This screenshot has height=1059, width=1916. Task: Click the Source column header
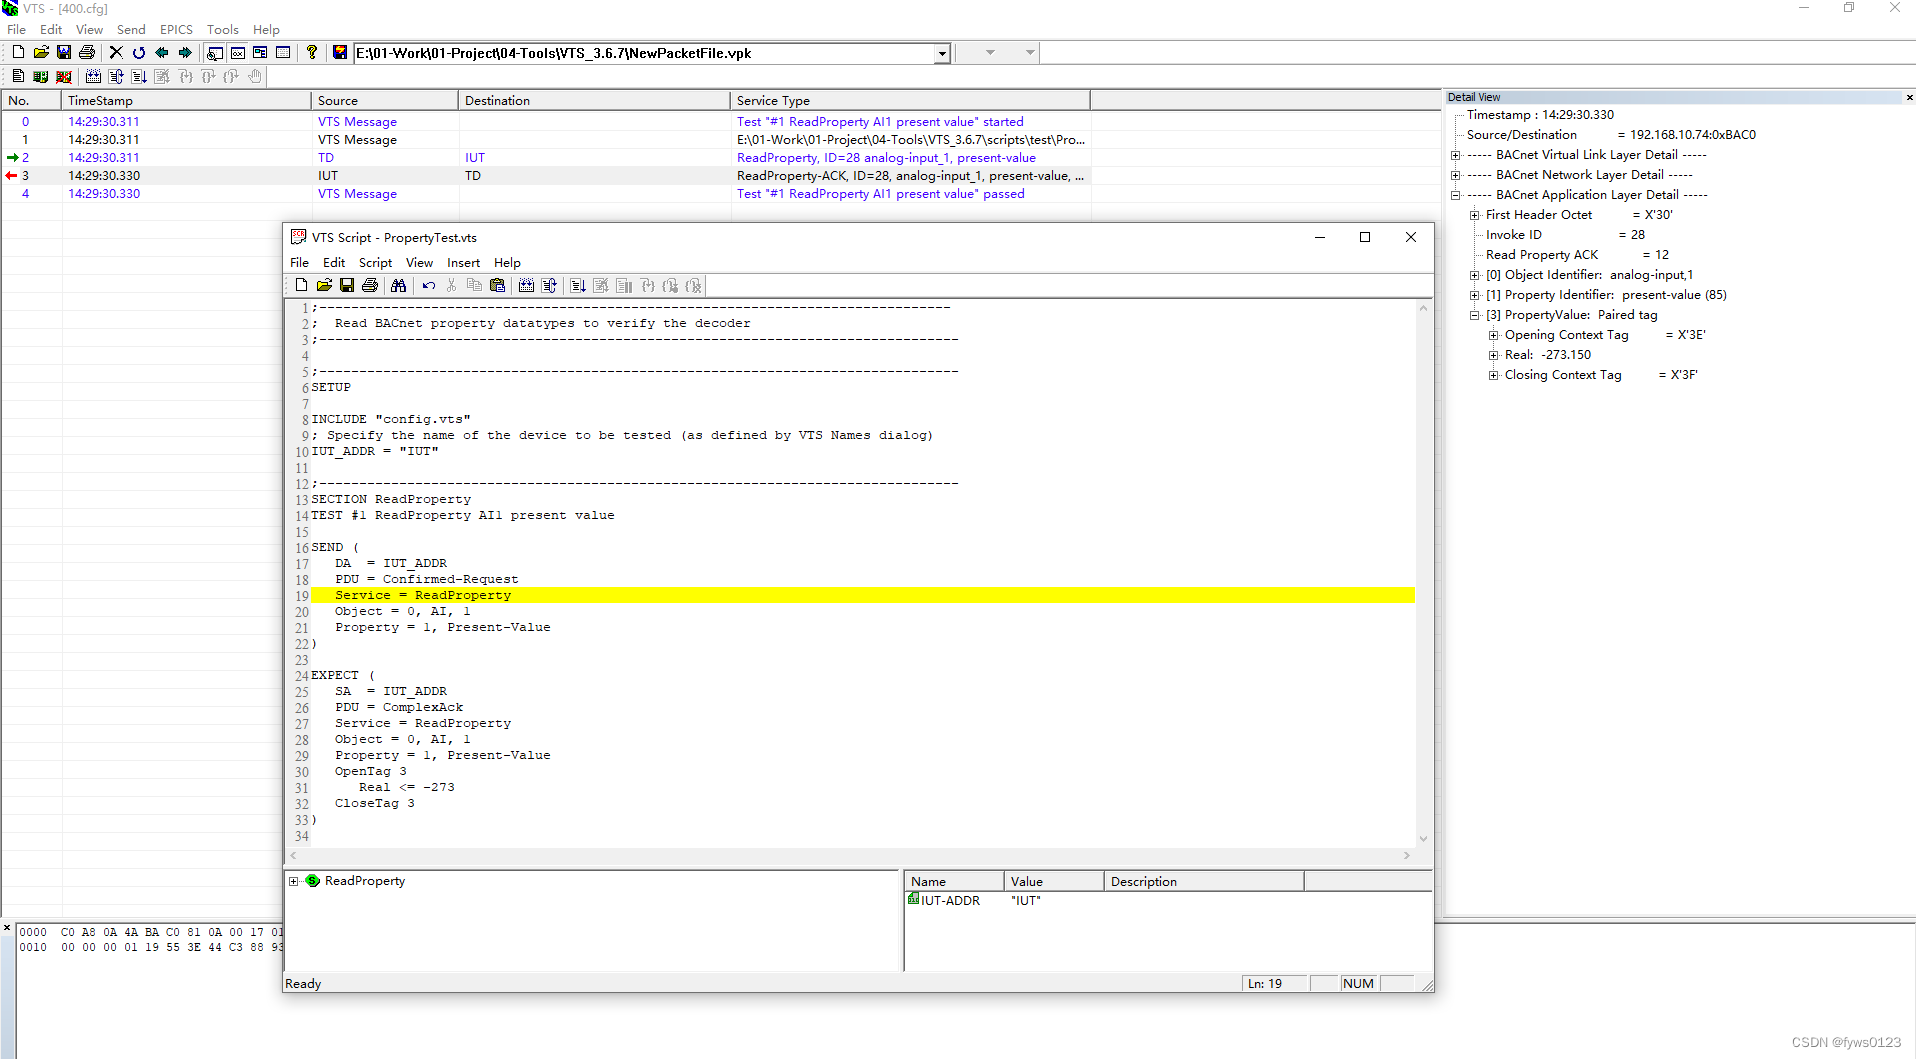(385, 100)
